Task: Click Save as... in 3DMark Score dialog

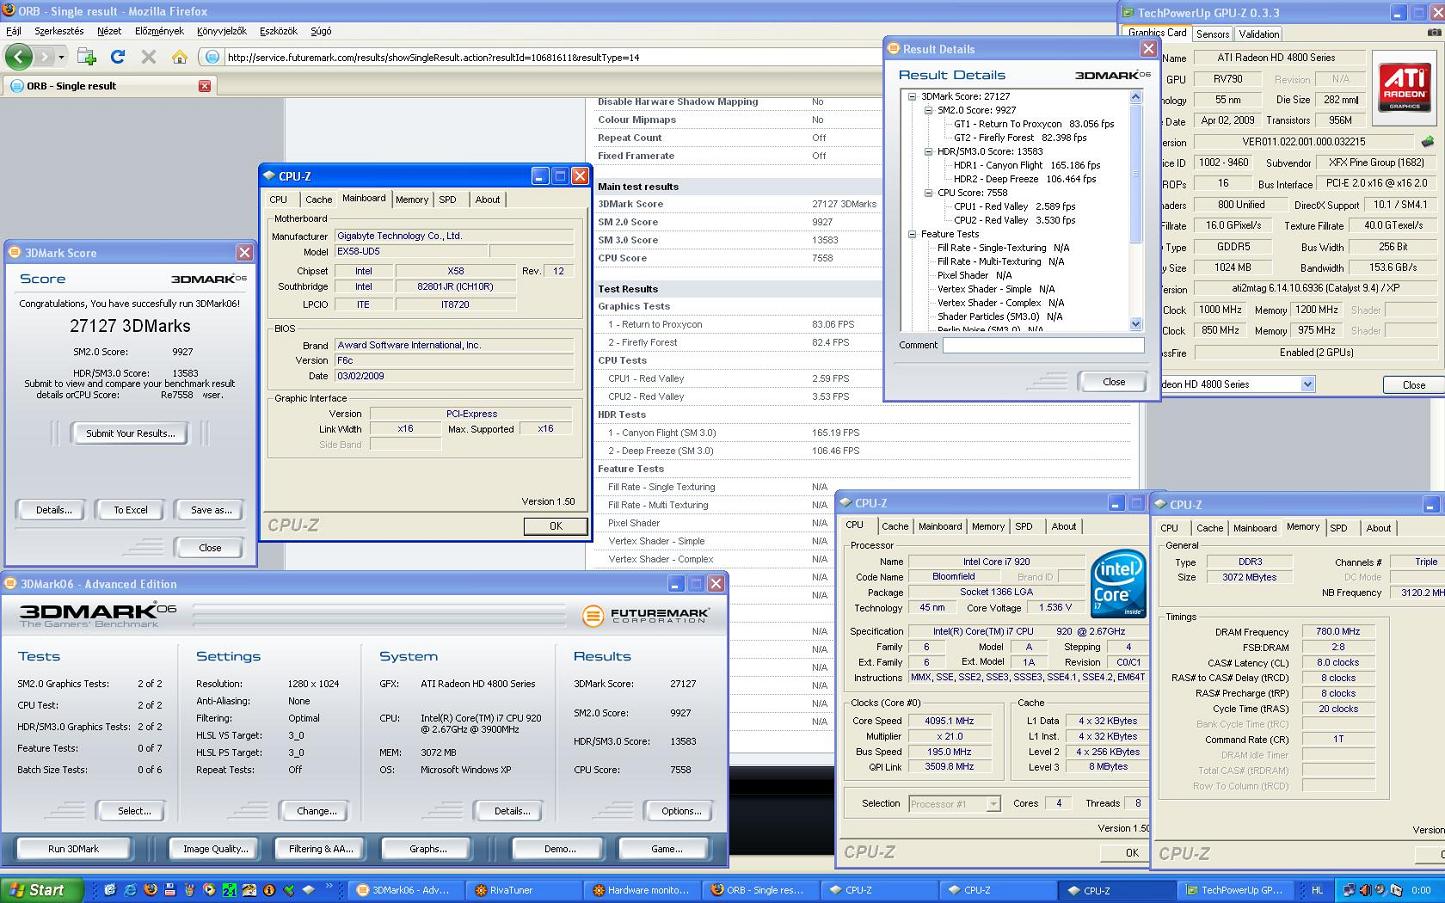Action: click(210, 510)
